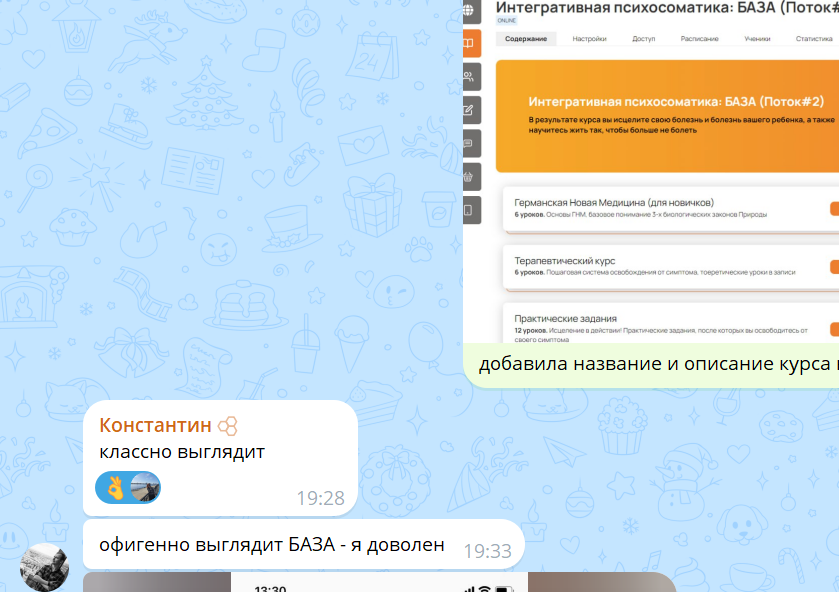Click the badge icon next to Константин's name
The image size is (839, 592).
228,426
